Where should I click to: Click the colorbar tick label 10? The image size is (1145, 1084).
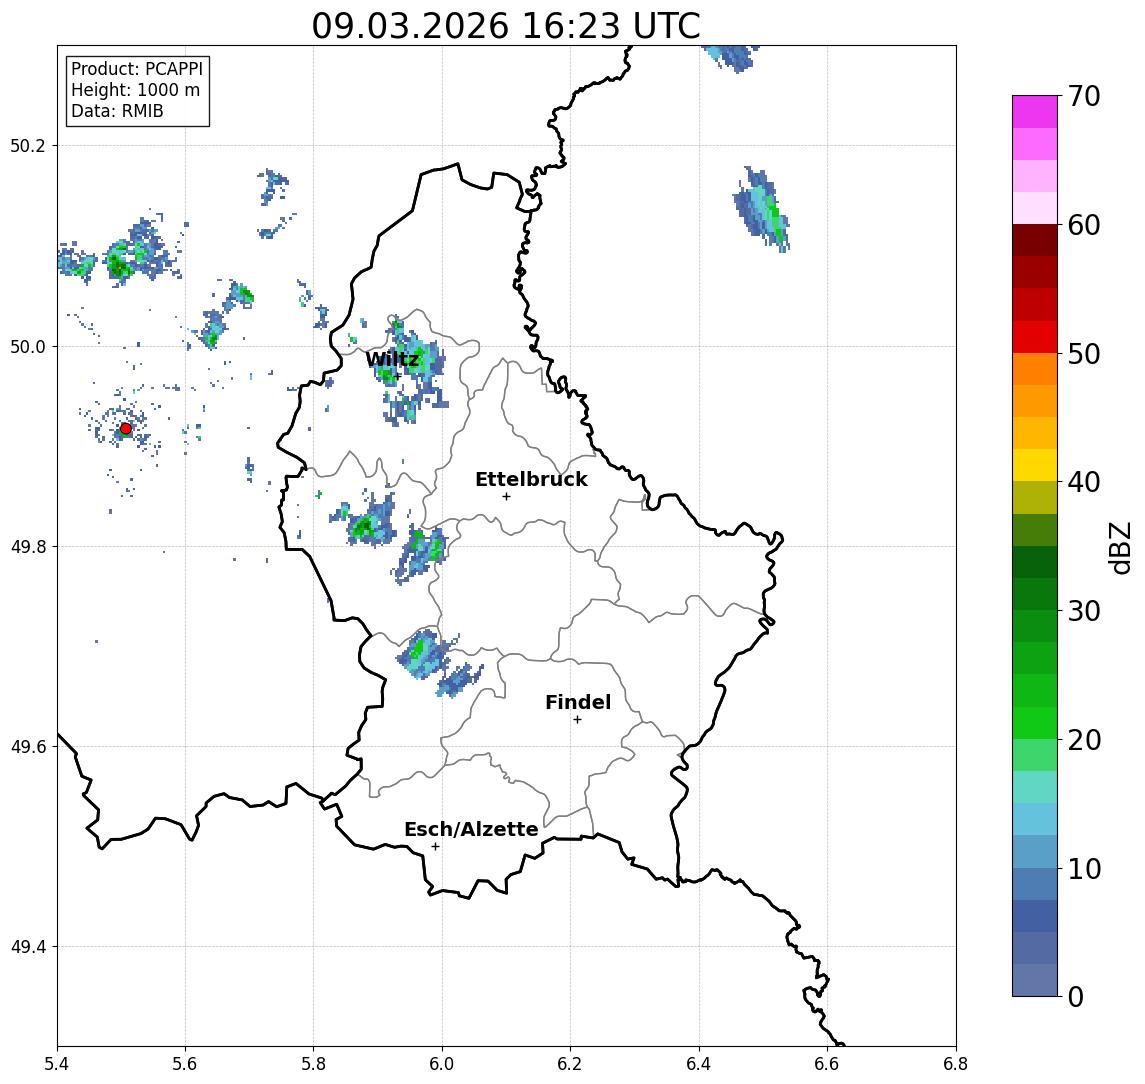click(1083, 869)
